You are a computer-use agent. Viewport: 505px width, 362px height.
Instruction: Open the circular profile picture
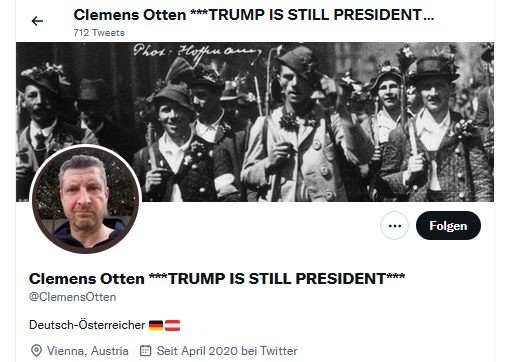tap(85, 199)
